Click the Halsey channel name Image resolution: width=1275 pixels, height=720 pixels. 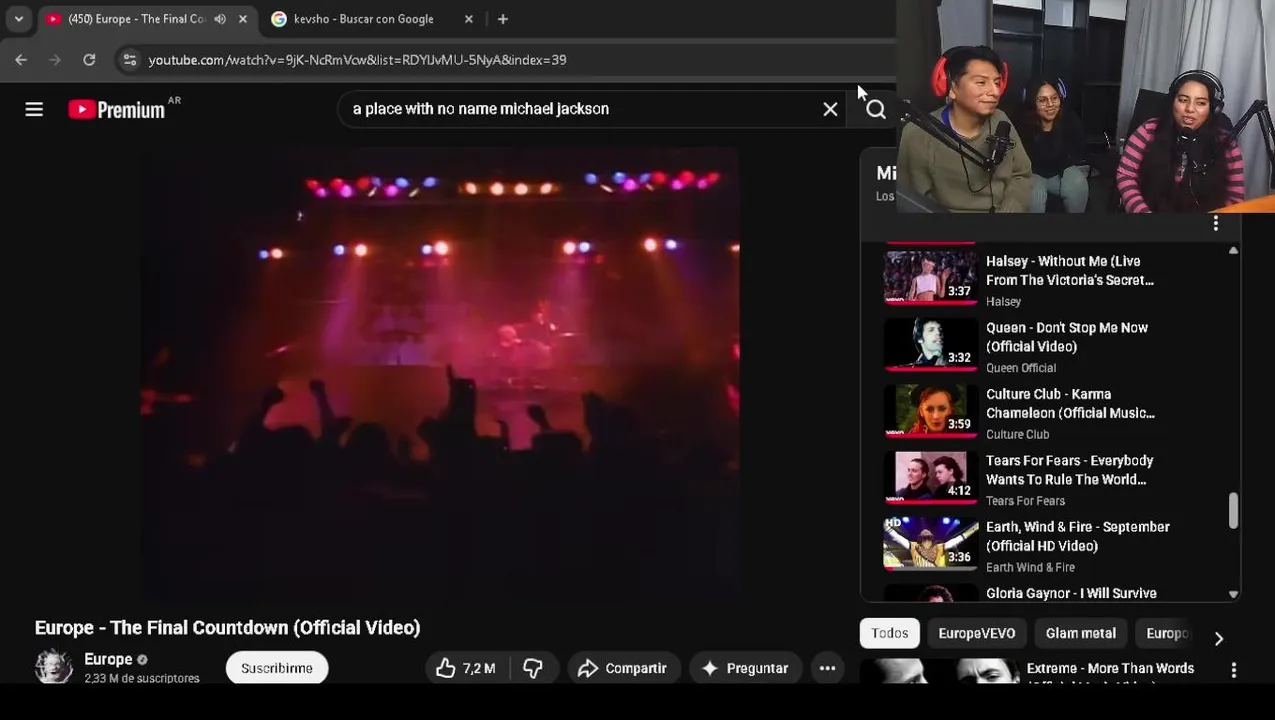1003,301
